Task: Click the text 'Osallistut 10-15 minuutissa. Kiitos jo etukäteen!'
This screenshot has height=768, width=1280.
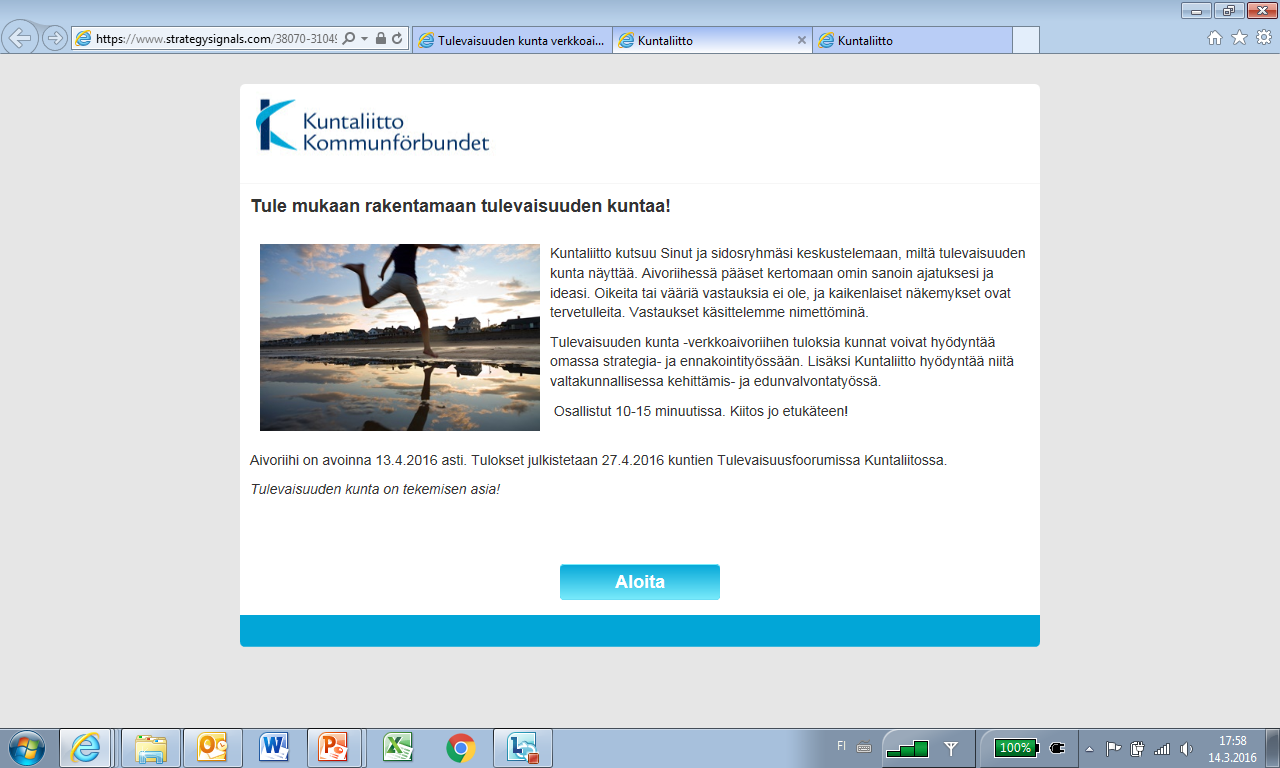Action: (701, 411)
